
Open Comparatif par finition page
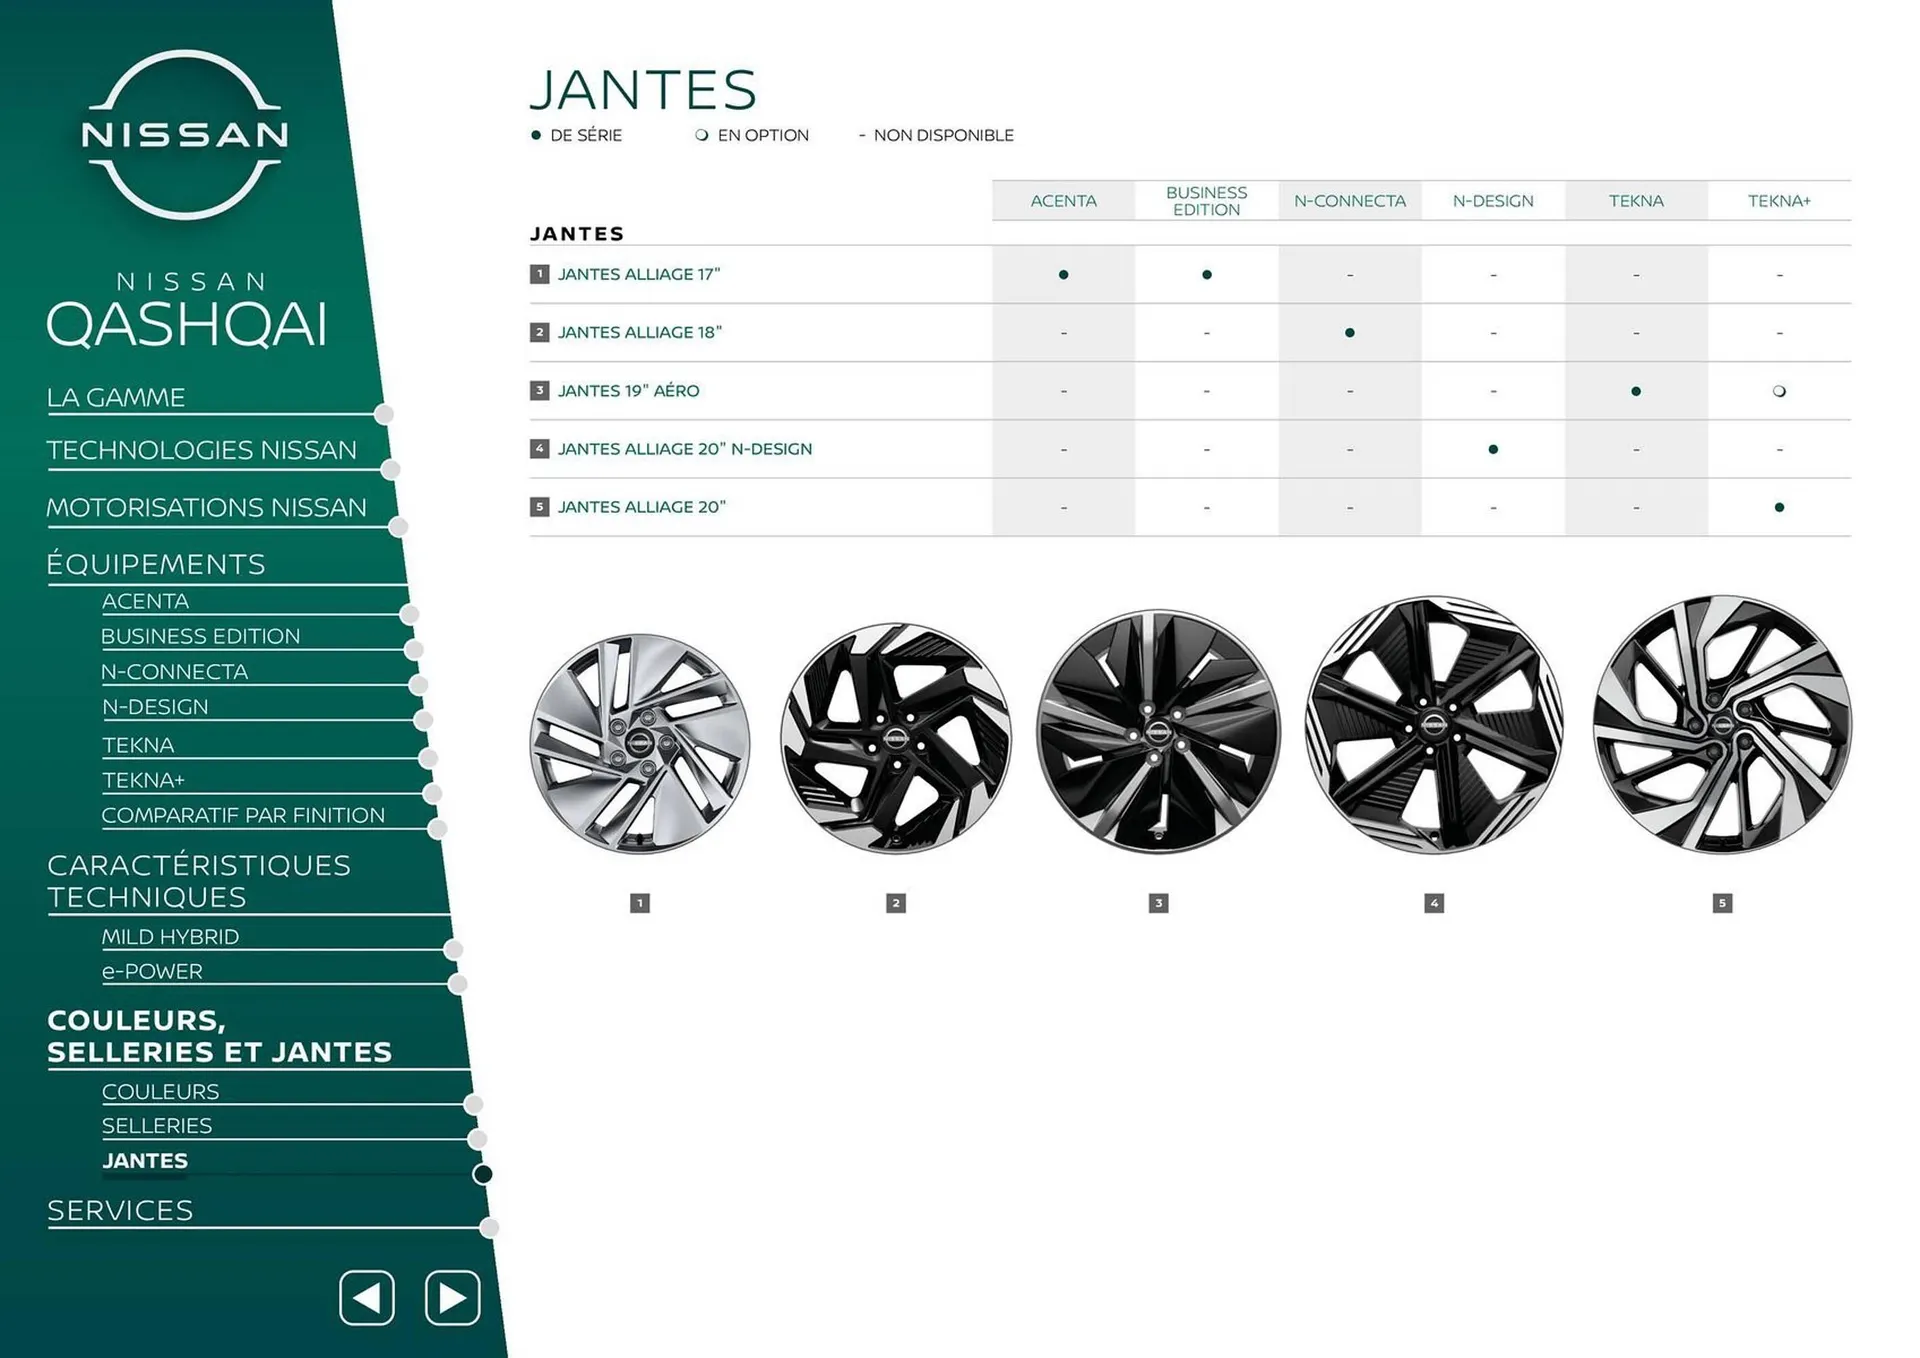tap(243, 815)
